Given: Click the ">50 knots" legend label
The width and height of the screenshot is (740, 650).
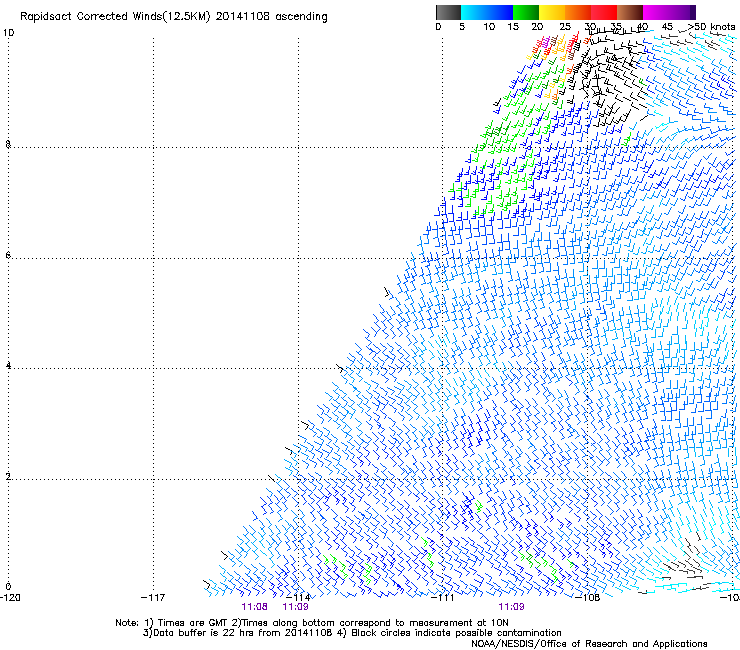Looking at the screenshot, I should coord(712,27).
